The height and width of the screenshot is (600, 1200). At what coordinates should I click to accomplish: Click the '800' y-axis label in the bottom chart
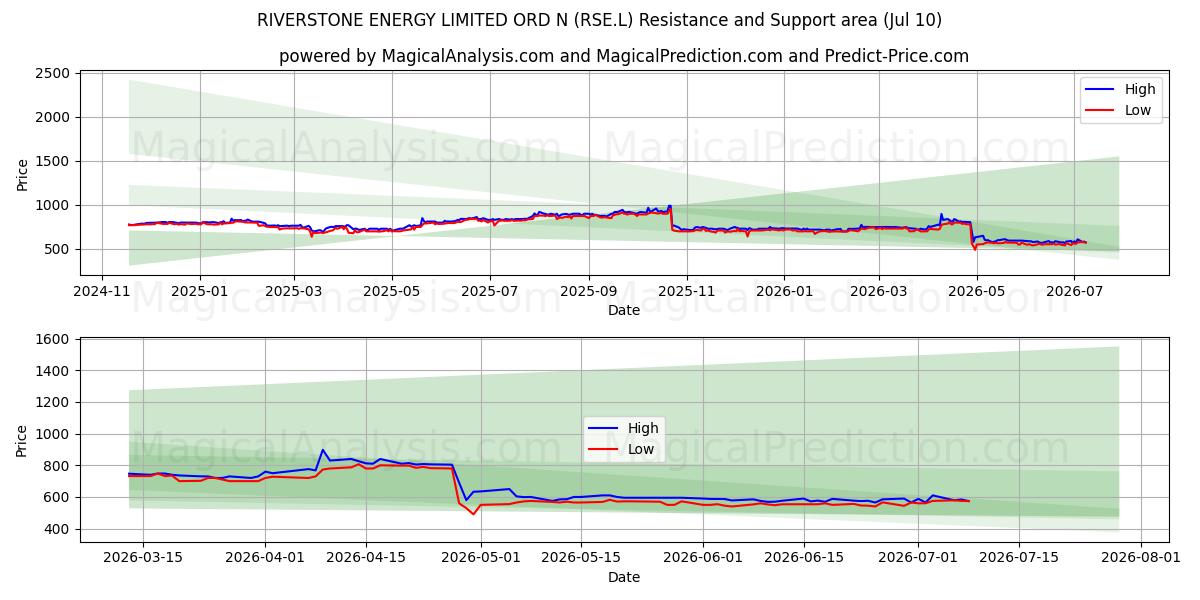point(56,466)
